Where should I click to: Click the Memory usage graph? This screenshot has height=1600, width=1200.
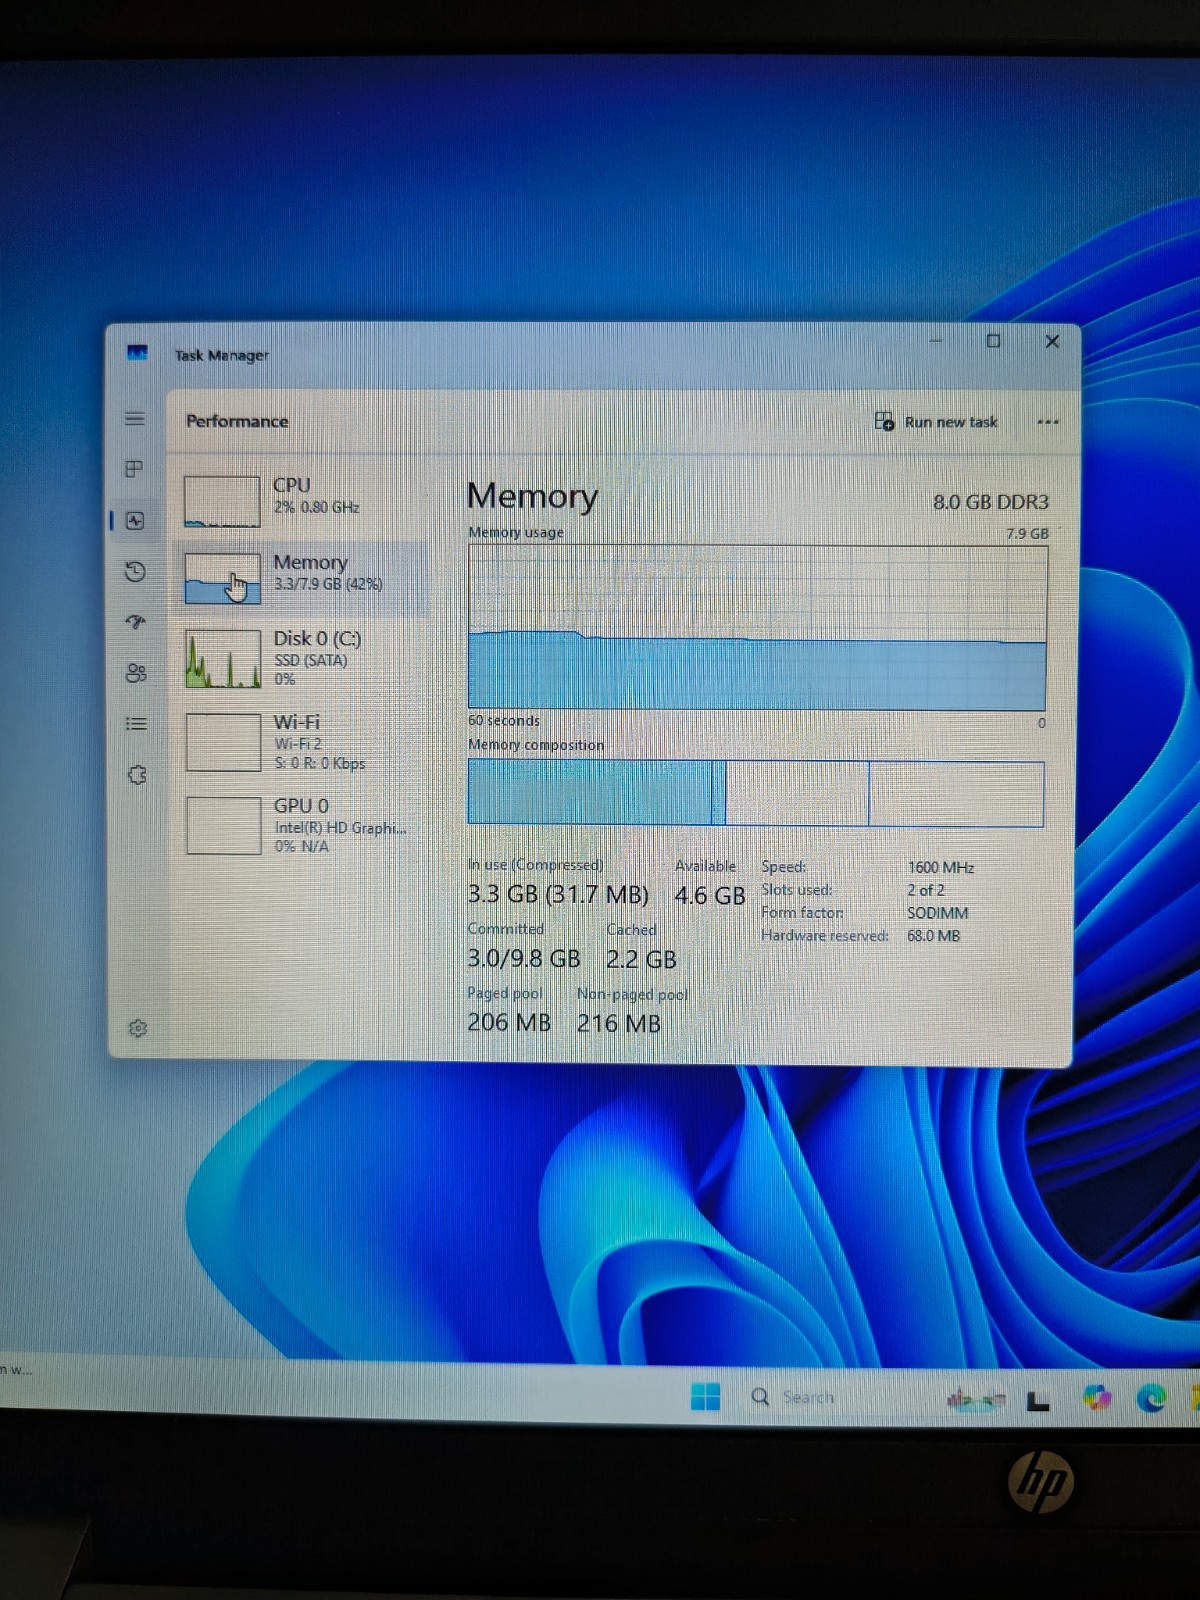coord(757,627)
